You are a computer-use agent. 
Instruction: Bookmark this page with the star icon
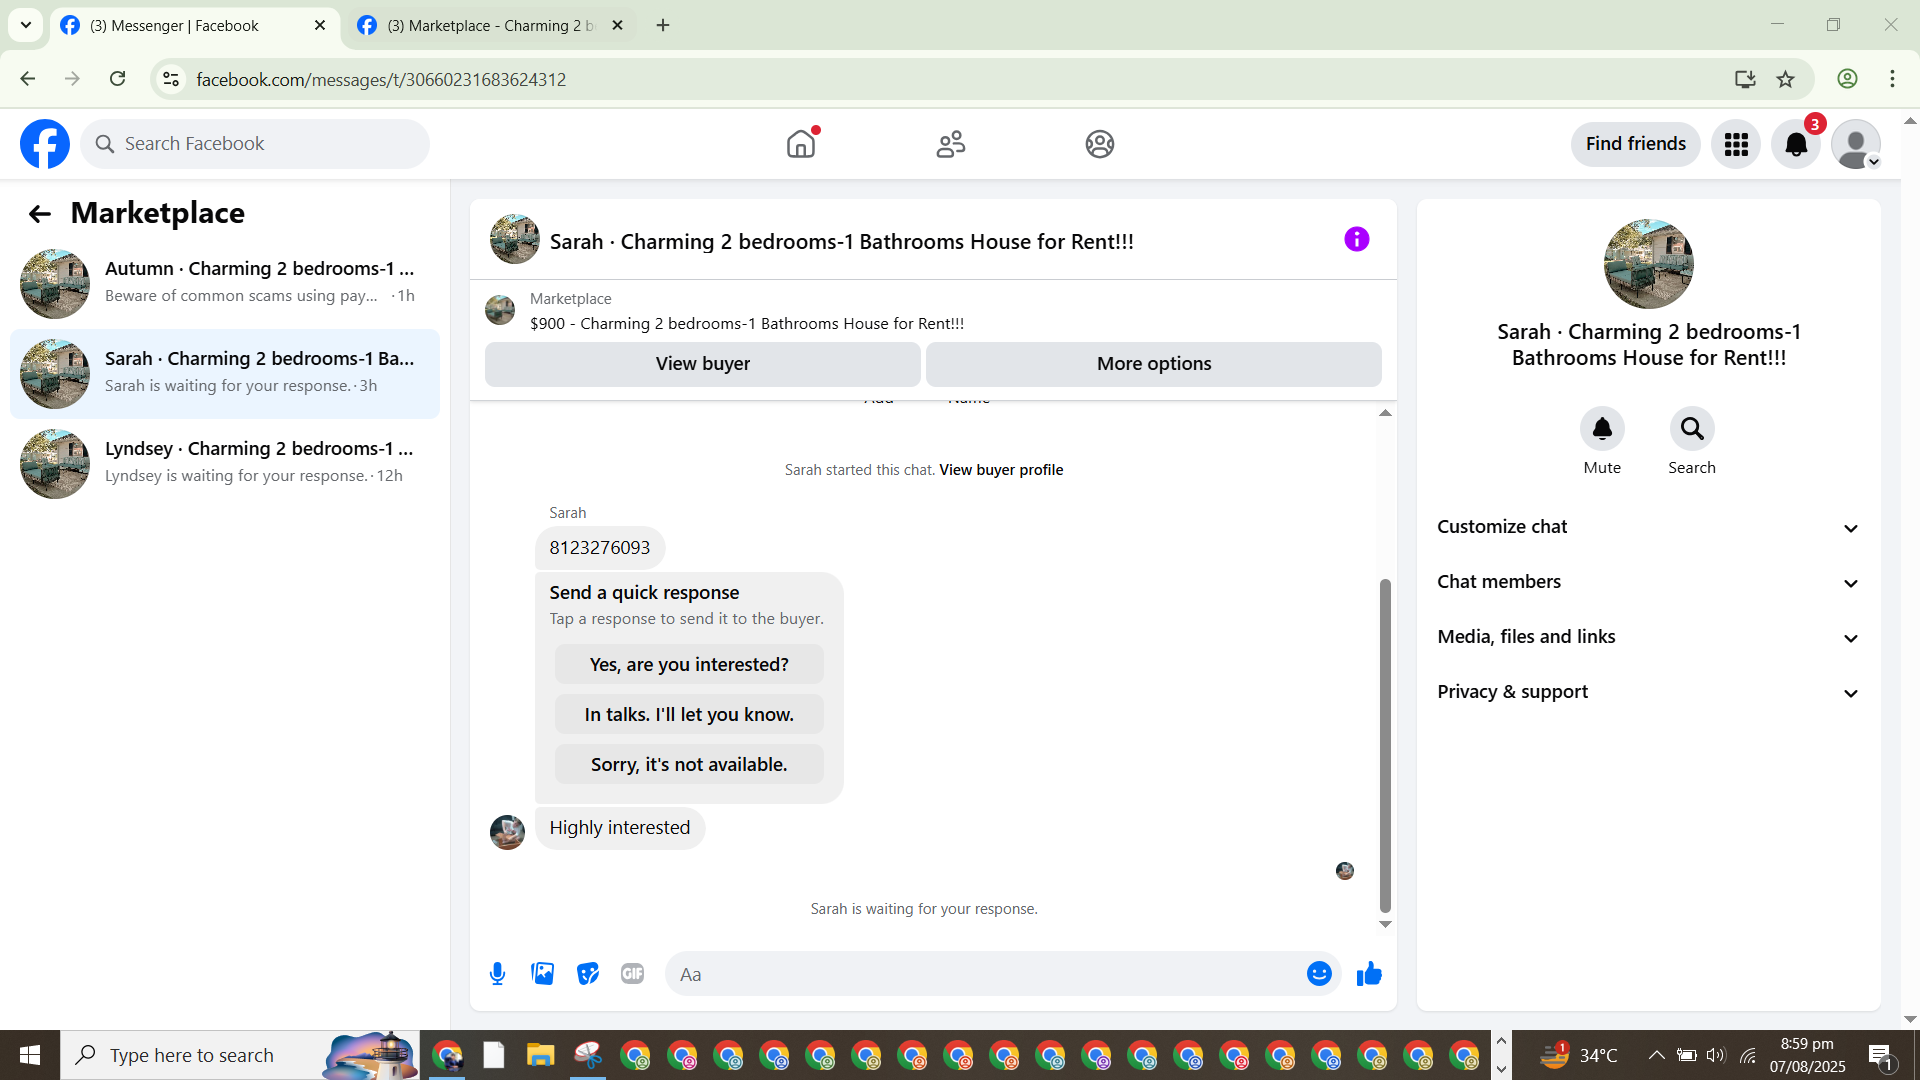1786,79
